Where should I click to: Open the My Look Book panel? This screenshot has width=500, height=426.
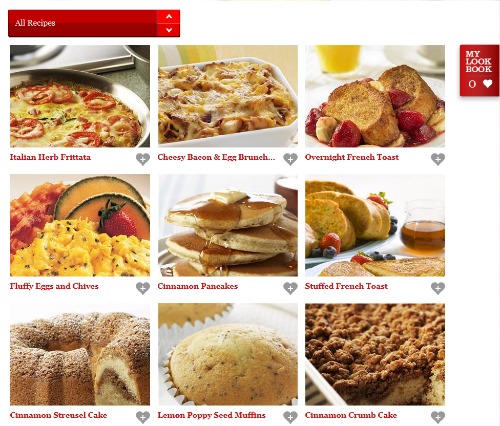coord(479,71)
